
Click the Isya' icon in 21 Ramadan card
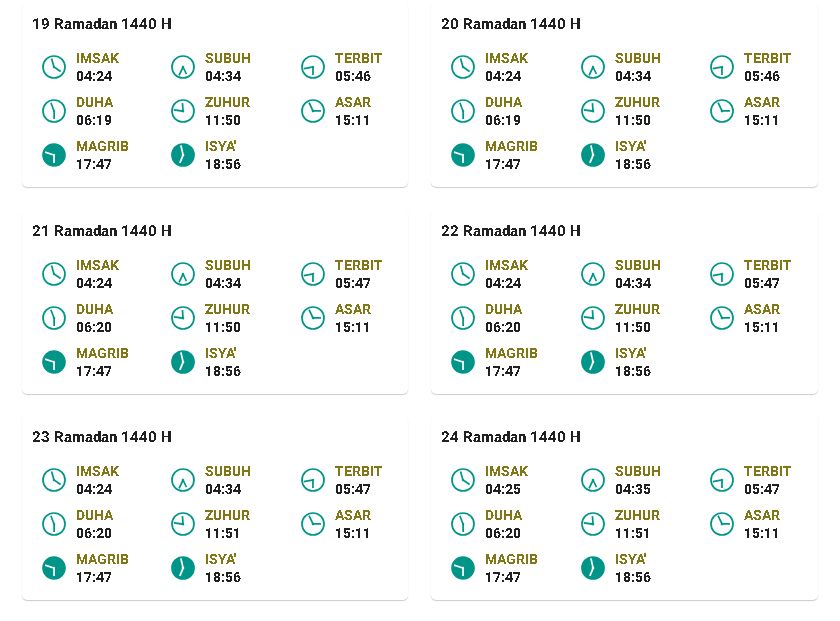(x=183, y=362)
